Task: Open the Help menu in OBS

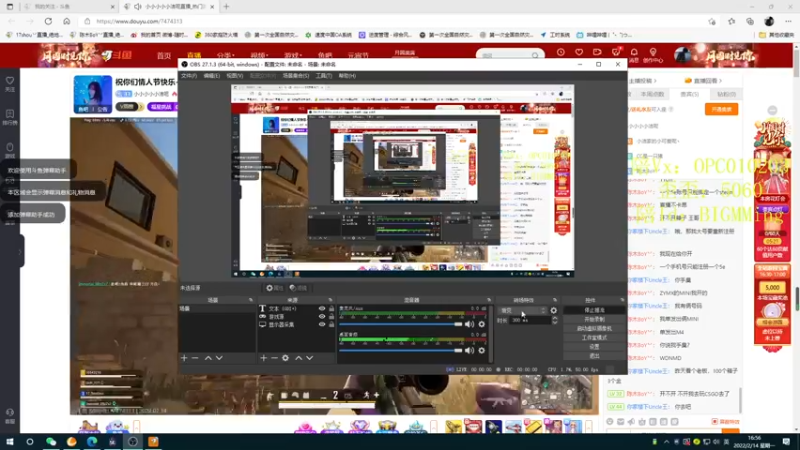Action: tap(347, 76)
